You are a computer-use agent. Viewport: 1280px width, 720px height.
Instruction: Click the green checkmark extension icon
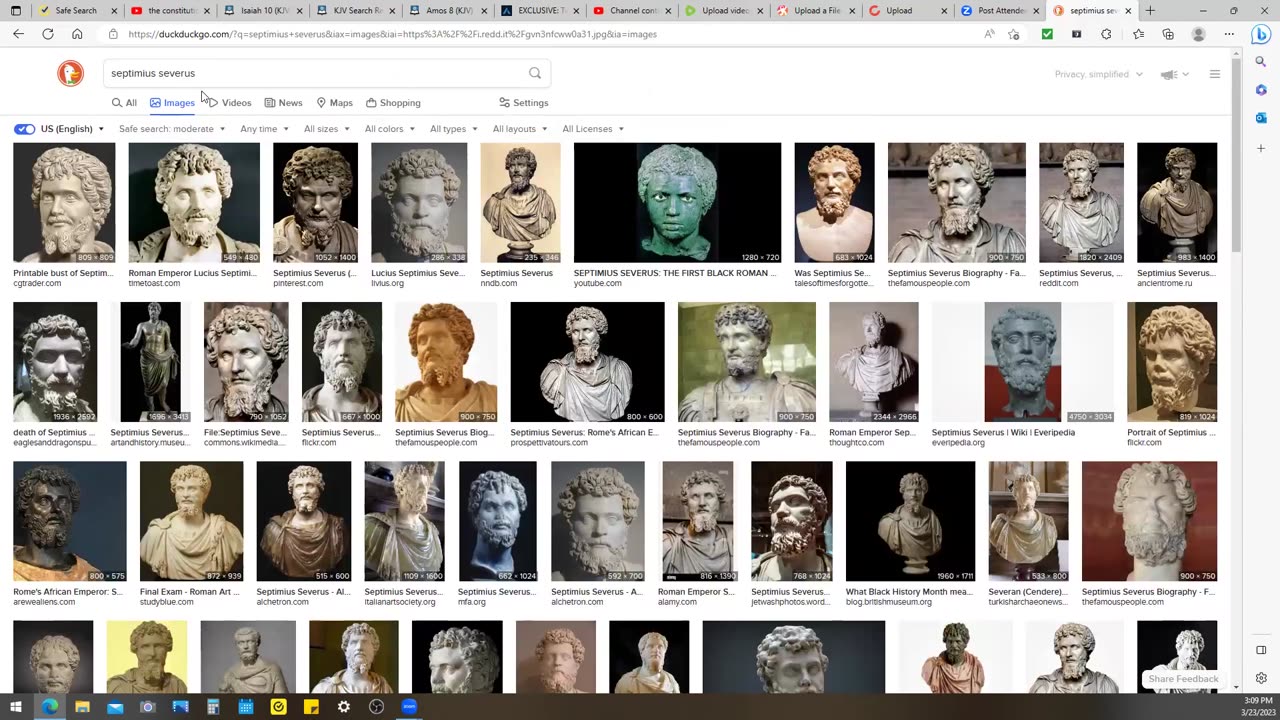1047,34
